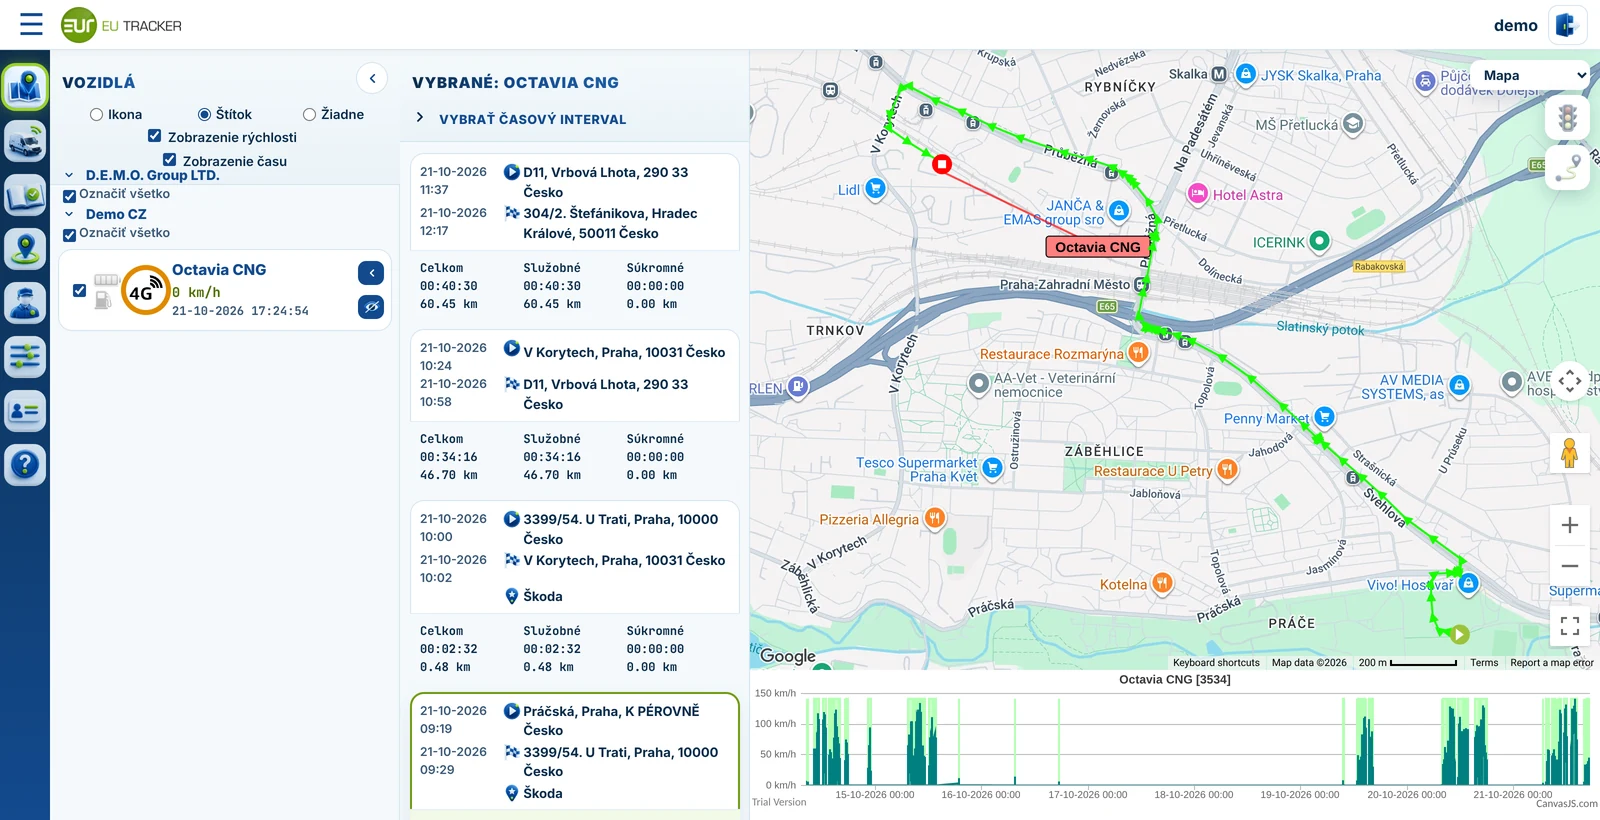Screen dimensions: 1600x820
Task: Open the logbook sidebar icon
Action: coord(25,196)
